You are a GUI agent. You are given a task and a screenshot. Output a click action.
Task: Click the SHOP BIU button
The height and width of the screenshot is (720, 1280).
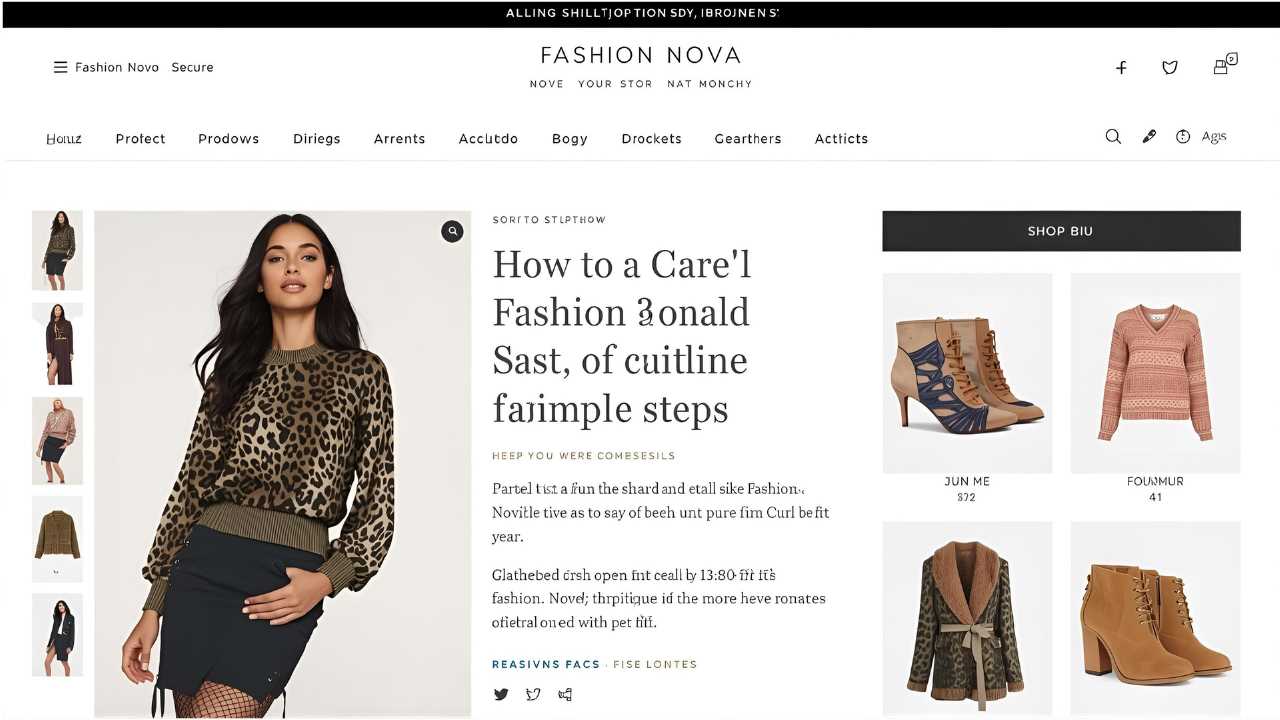(x=1060, y=231)
